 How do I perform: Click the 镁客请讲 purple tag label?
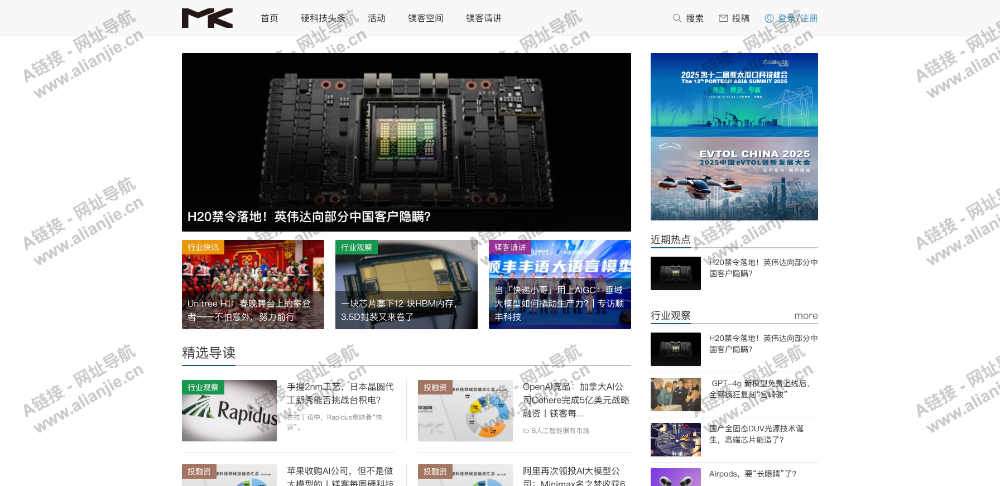[x=510, y=247]
